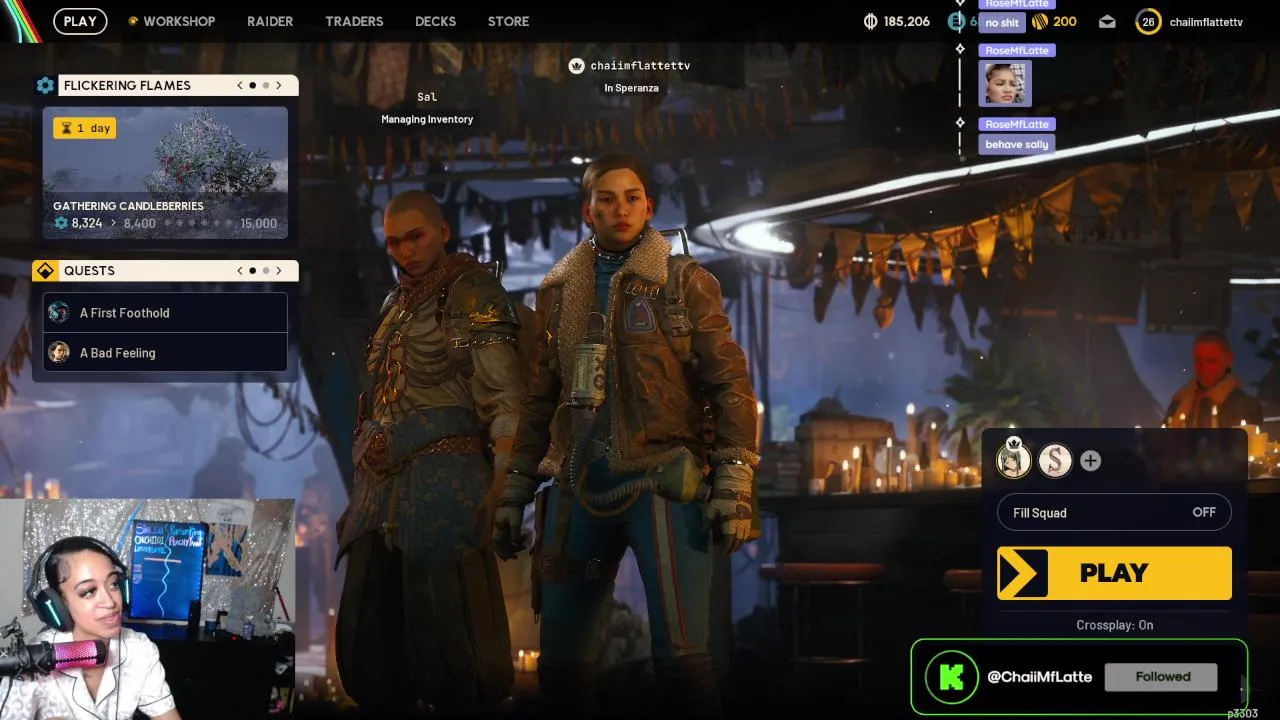Screen dimensions: 1280x720
Task: Click the @ChaiiMfLatte handle in banner
Action: [1040, 677]
